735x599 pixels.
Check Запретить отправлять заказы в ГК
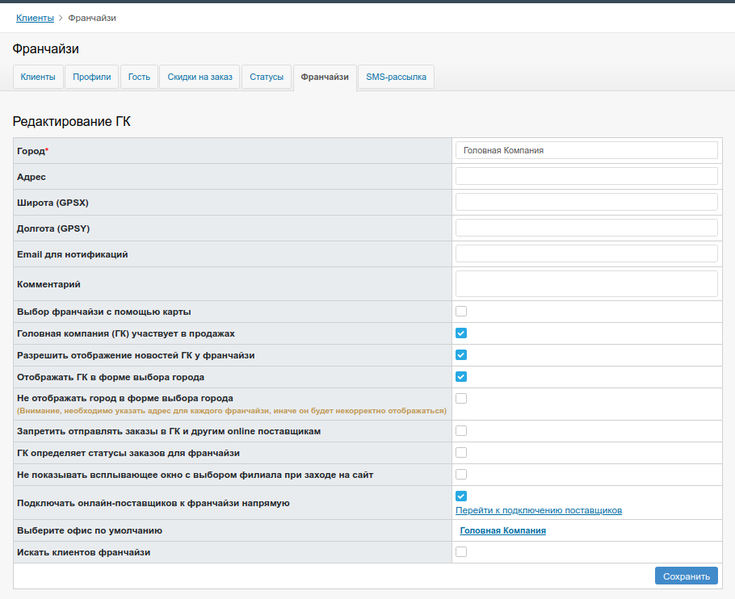[x=461, y=431]
